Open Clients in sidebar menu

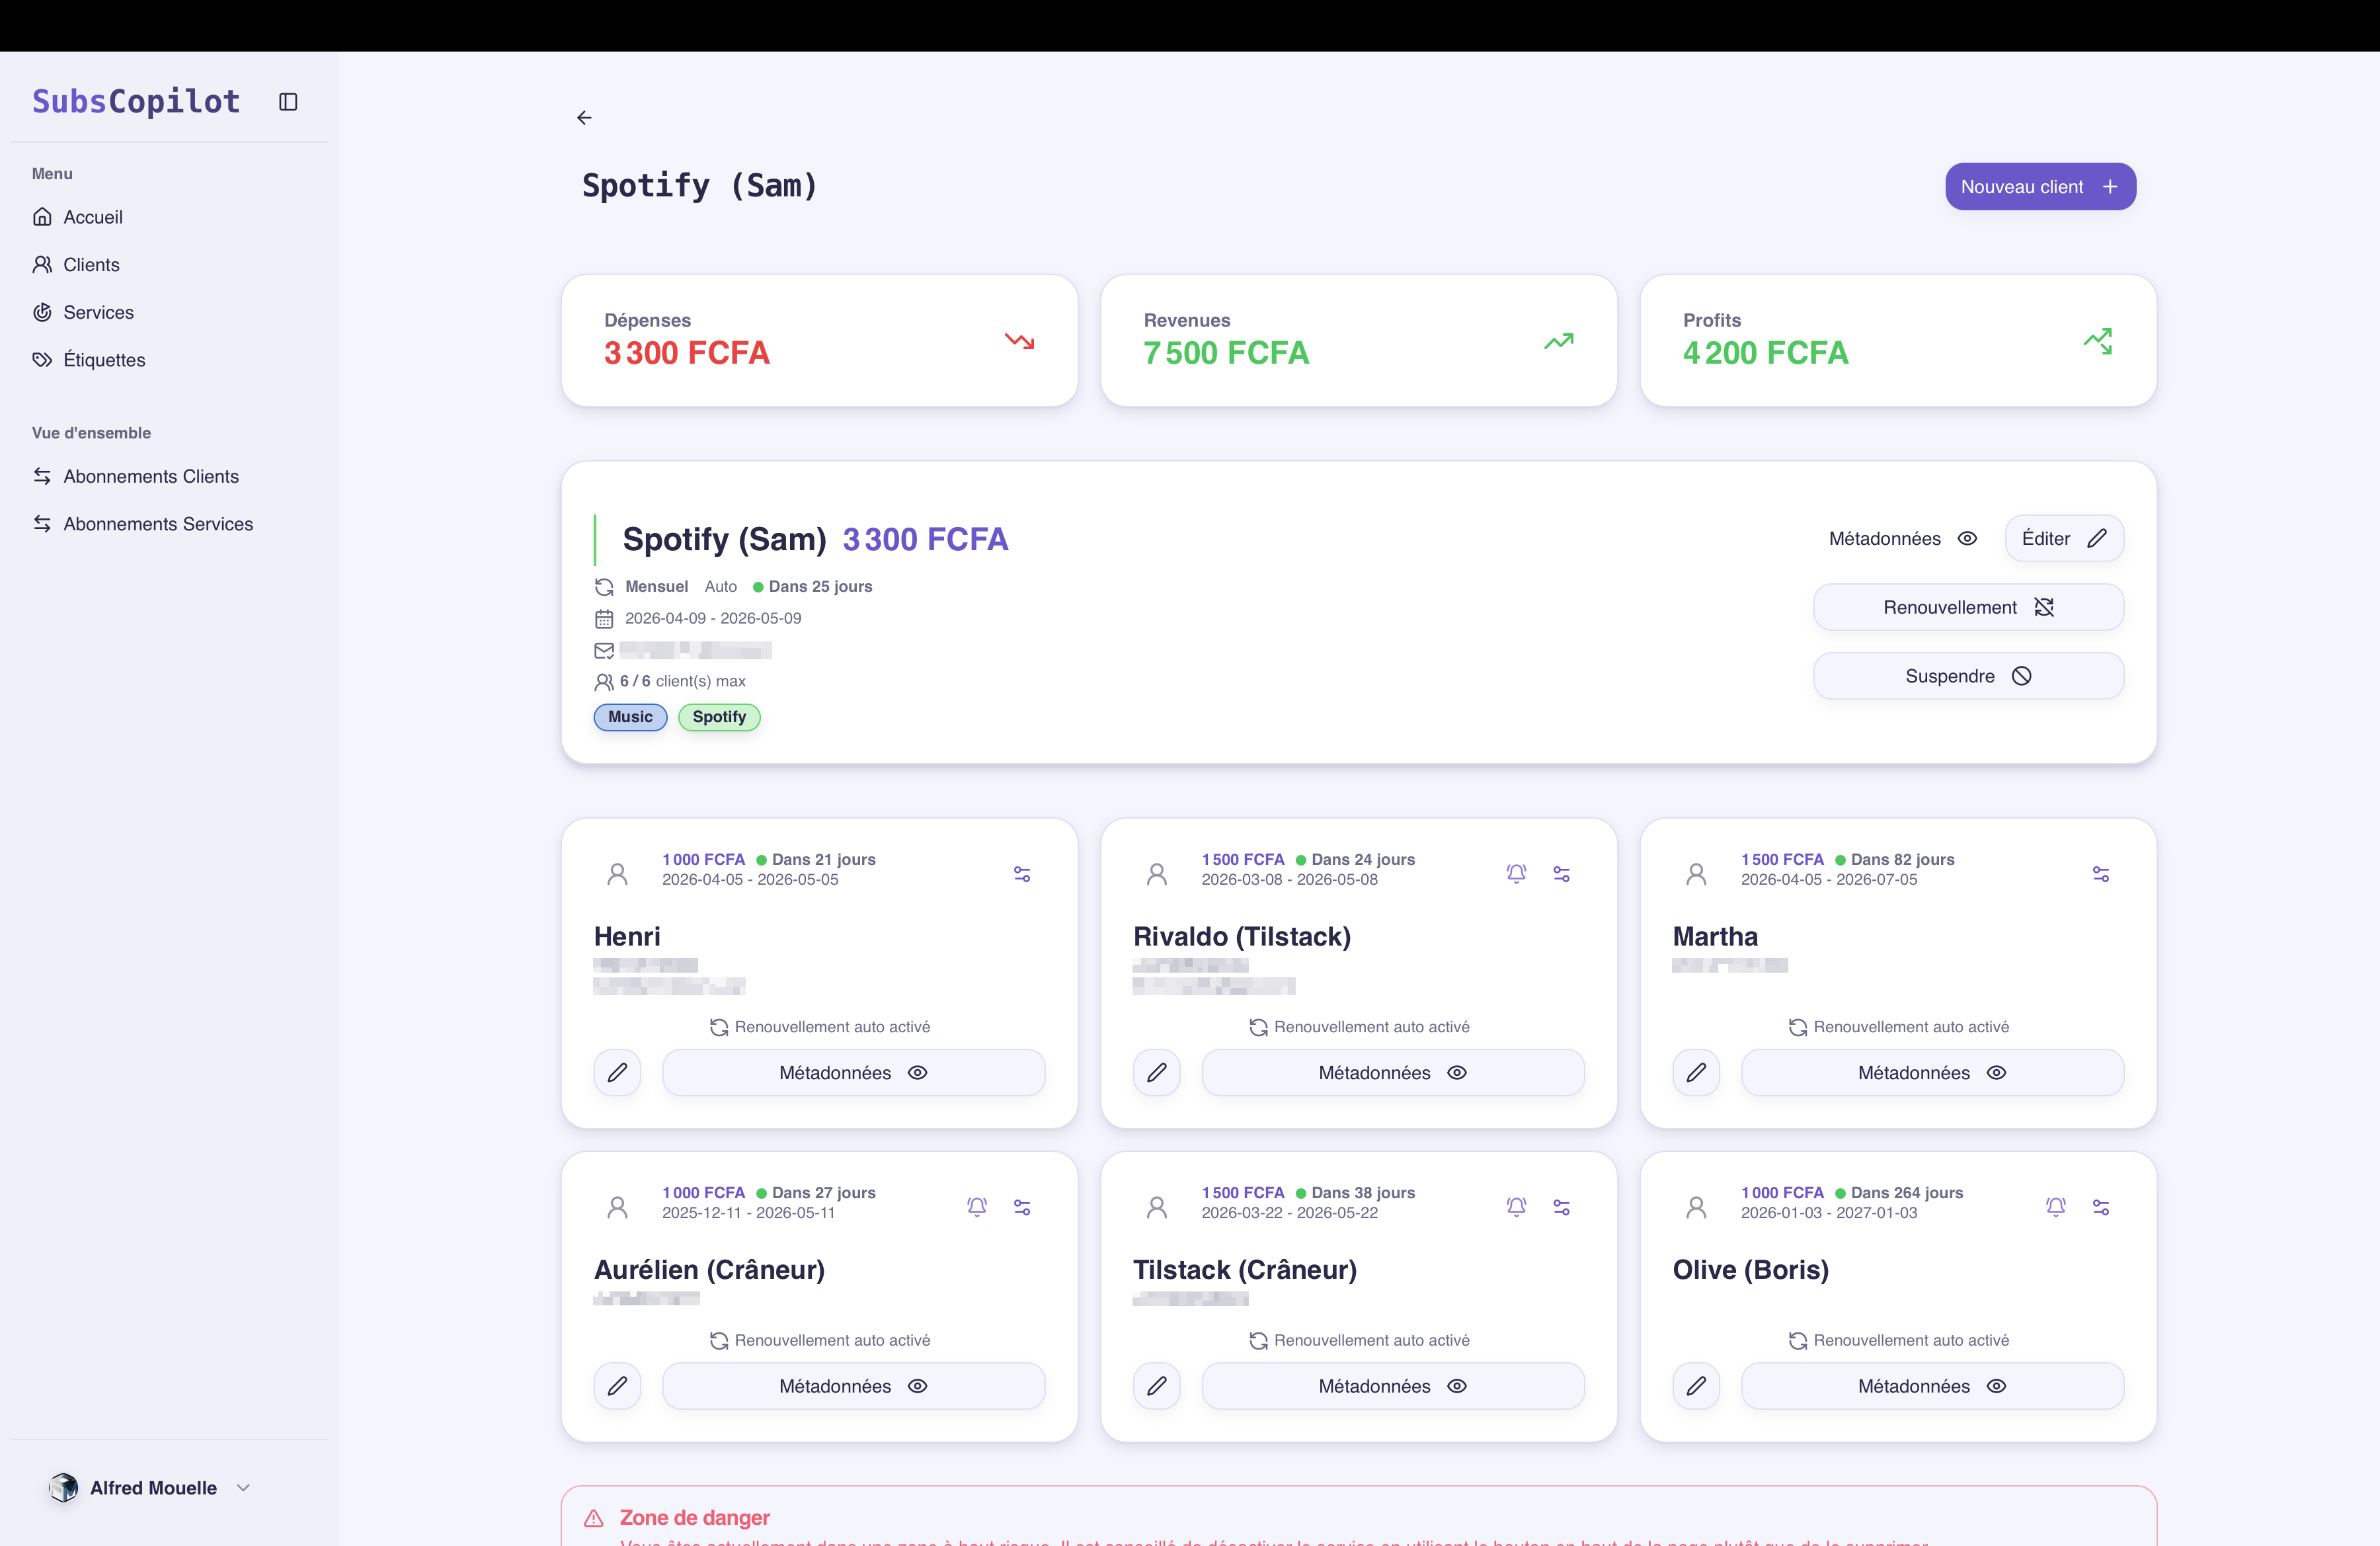pyautogui.click(x=91, y=265)
